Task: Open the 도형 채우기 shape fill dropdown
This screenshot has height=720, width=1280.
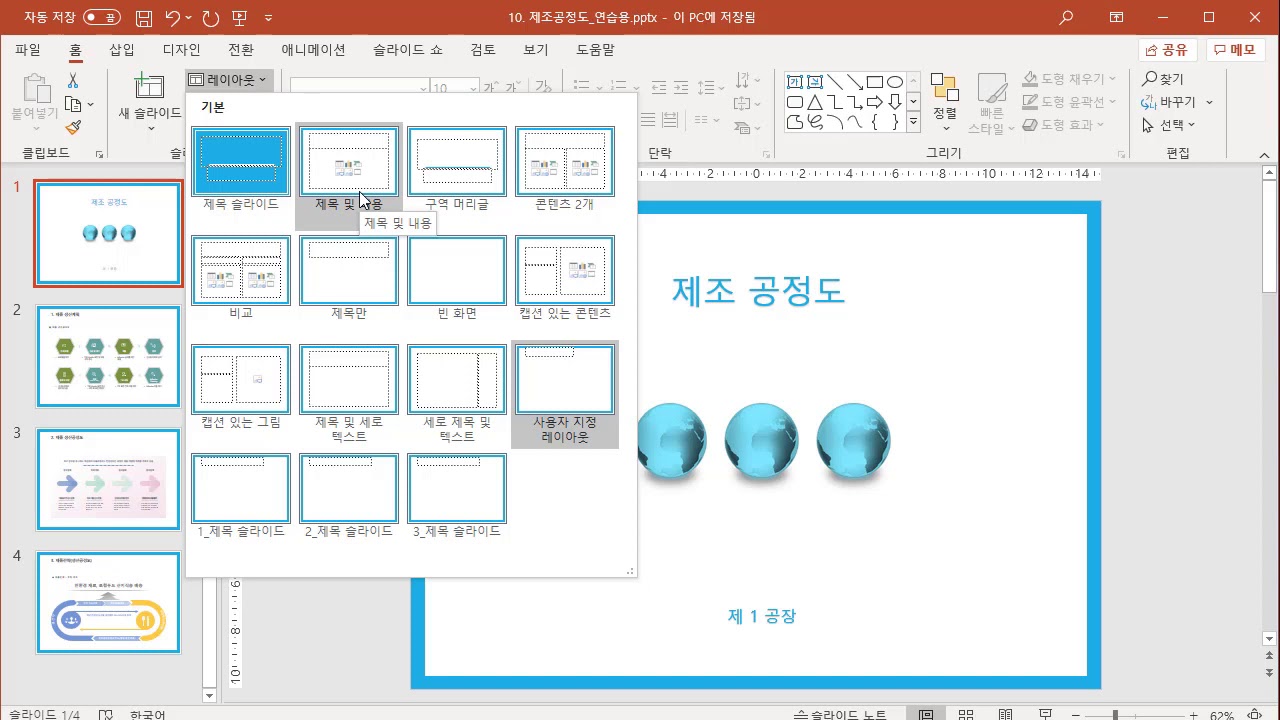Action: 1070,79
